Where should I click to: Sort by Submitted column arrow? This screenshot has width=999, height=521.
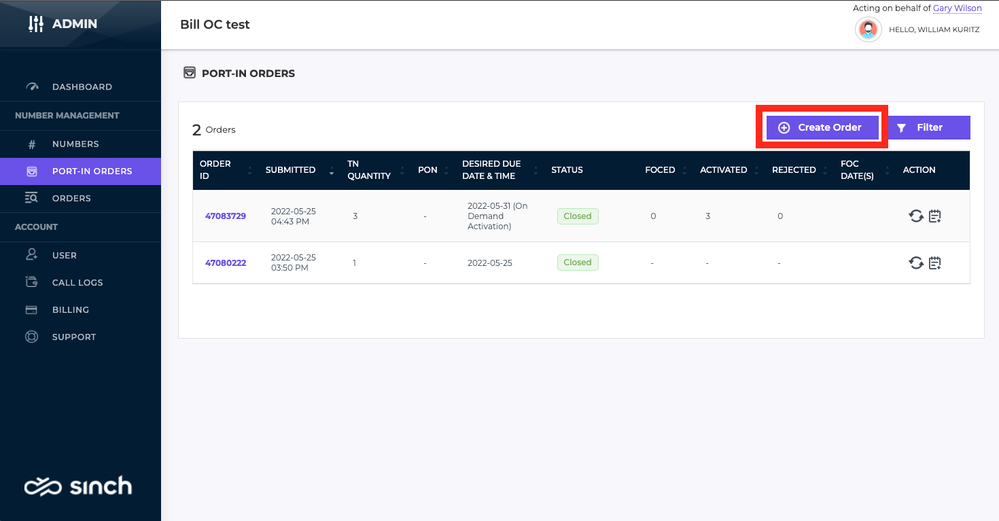(x=331, y=170)
